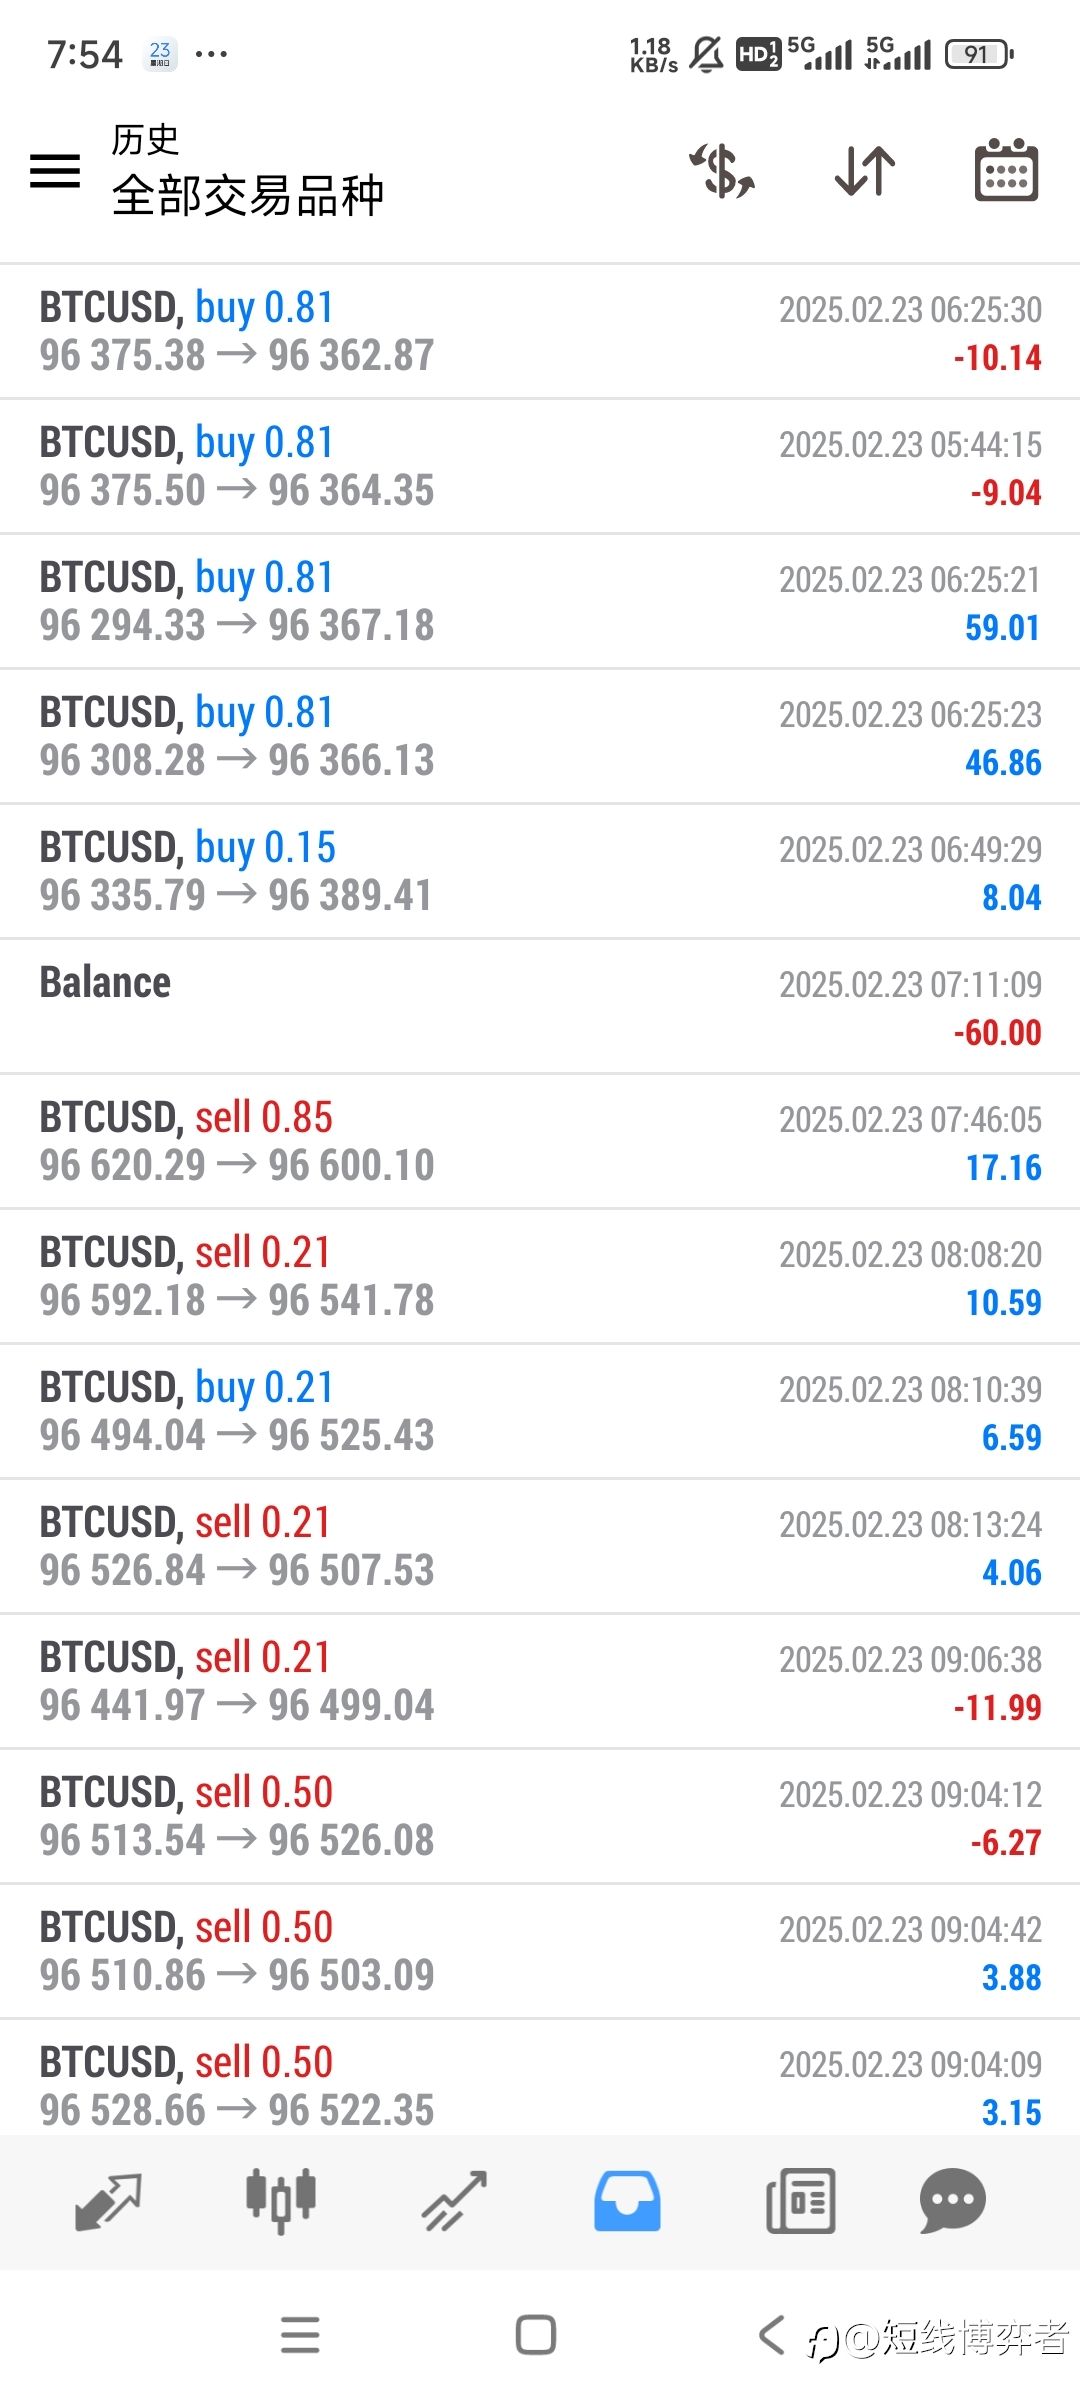This screenshot has width=1080, height=2400.
Task: Open the sort order arrows icon
Action: pyautogui.click(x=865, y=171)
